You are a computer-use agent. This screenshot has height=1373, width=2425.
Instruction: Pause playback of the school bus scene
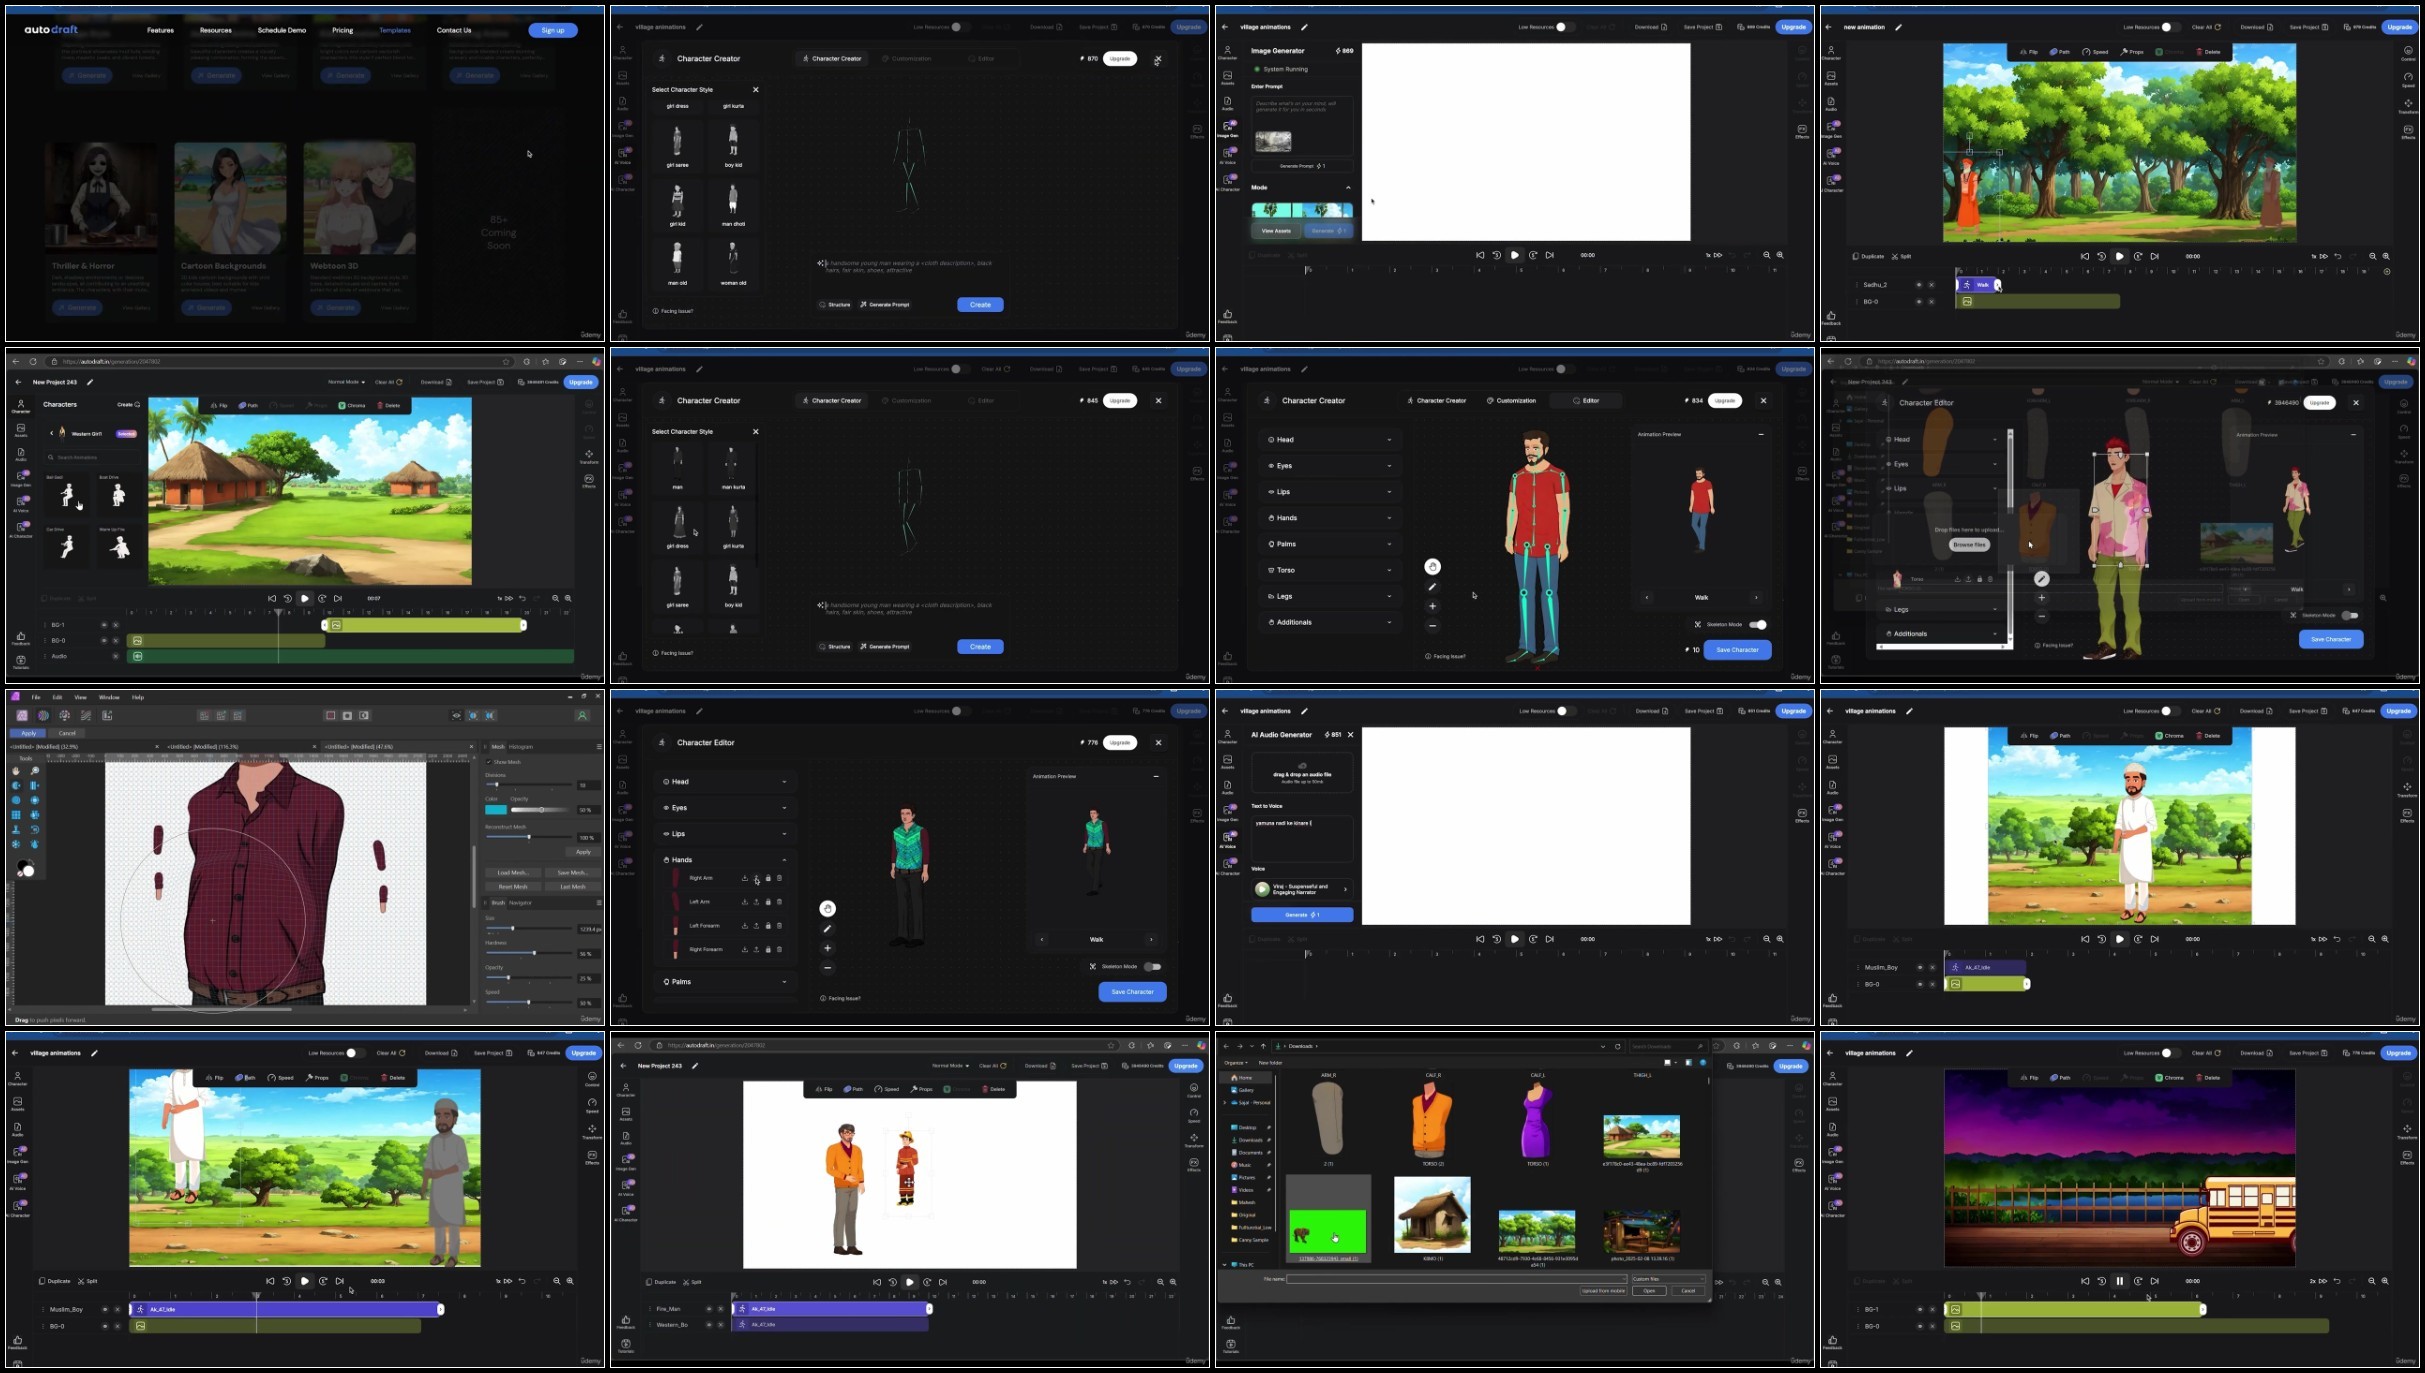2119,1280
